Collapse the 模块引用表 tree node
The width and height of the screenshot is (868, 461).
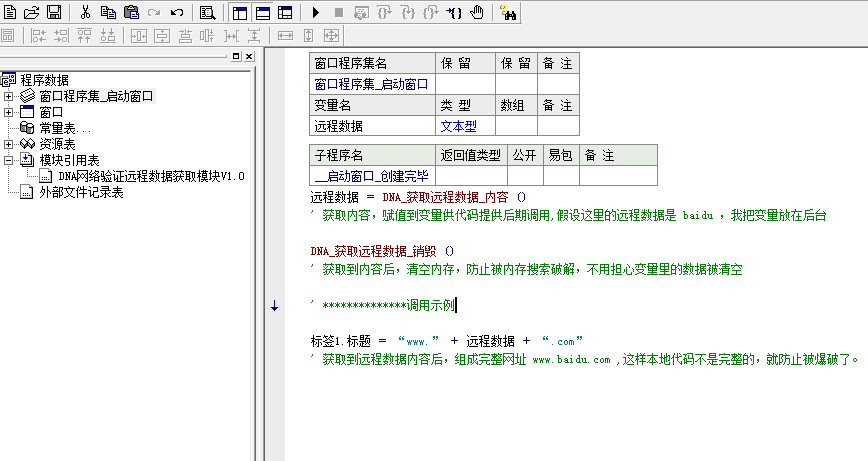coord(8,160)
